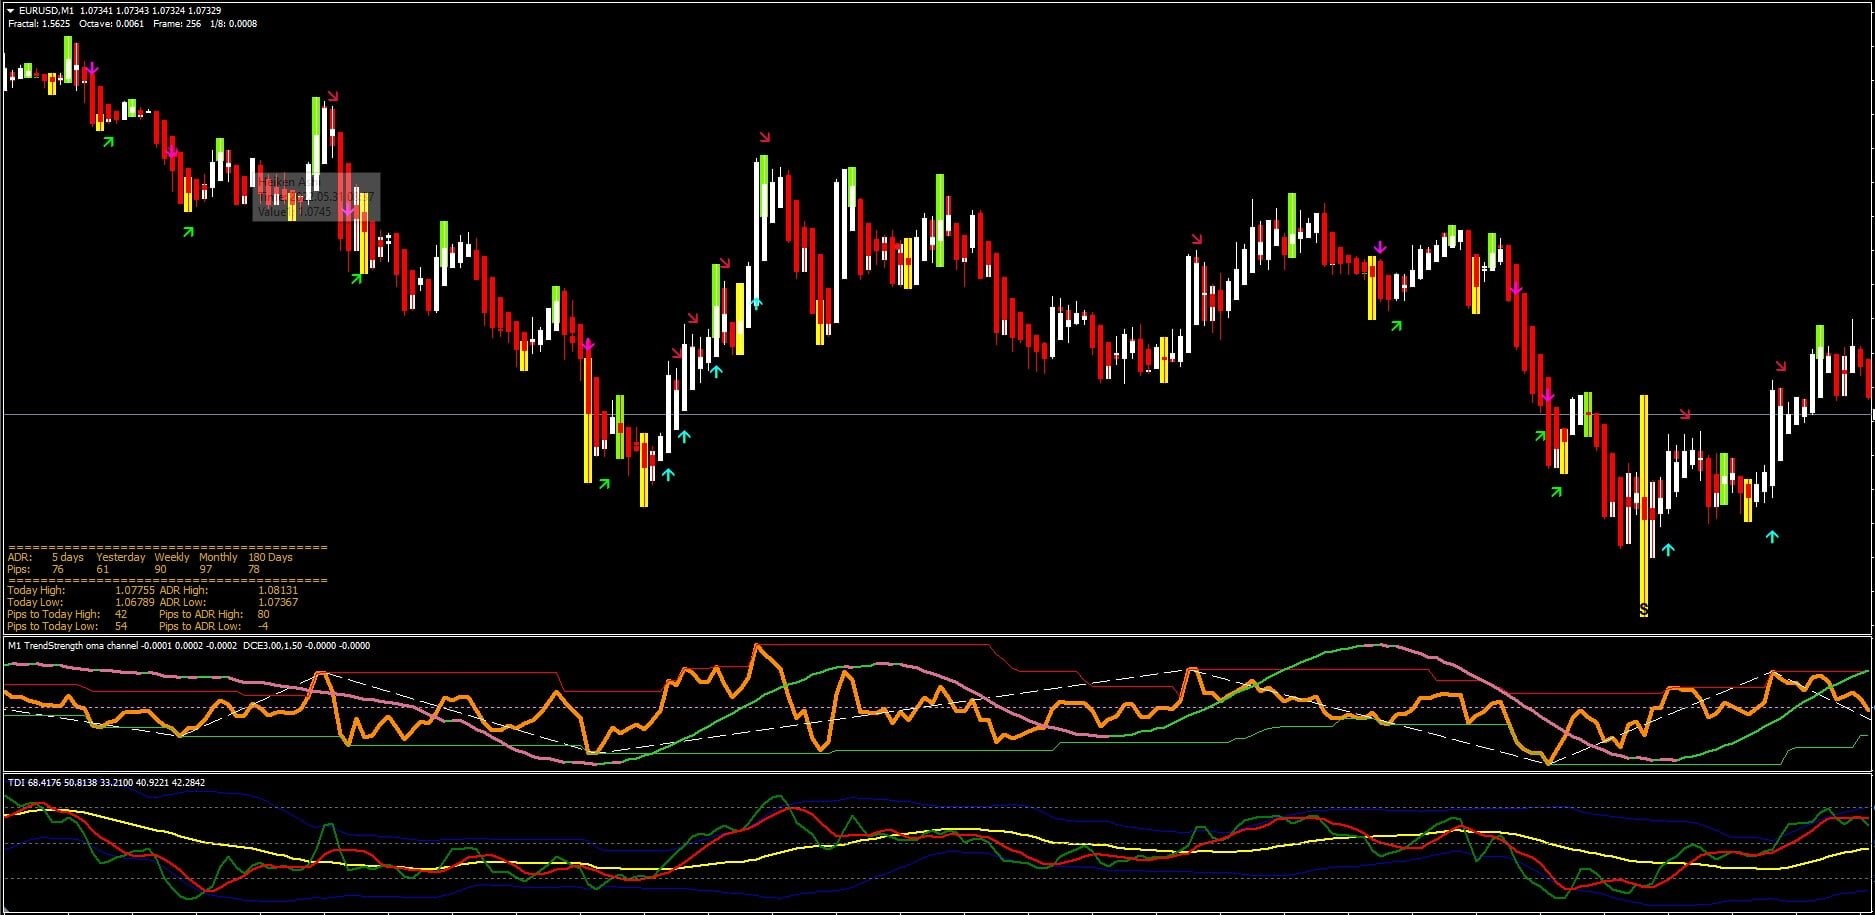Click the leftmost cyan up arrow
This screenshot has width=1875, height=915.
click(x=668, y=474)
